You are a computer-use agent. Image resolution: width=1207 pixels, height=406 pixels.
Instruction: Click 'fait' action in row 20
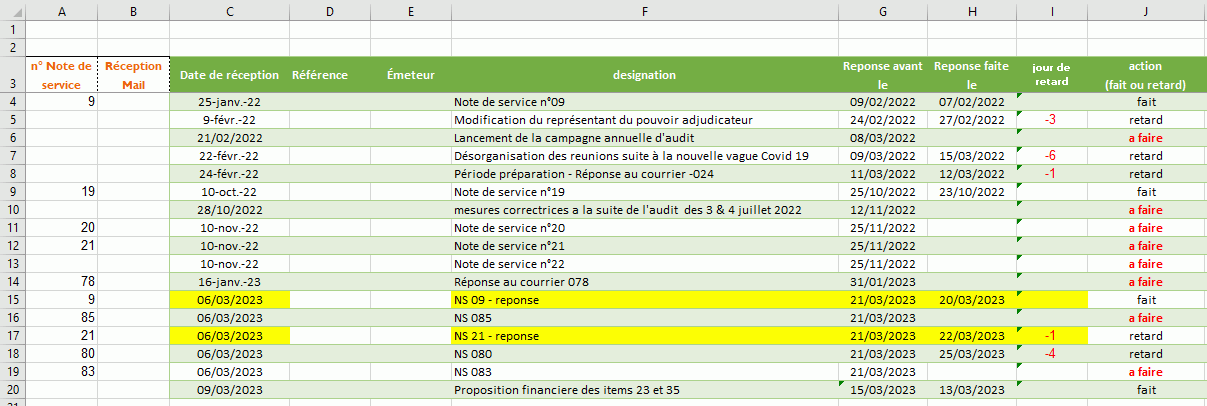[1145, 389]
